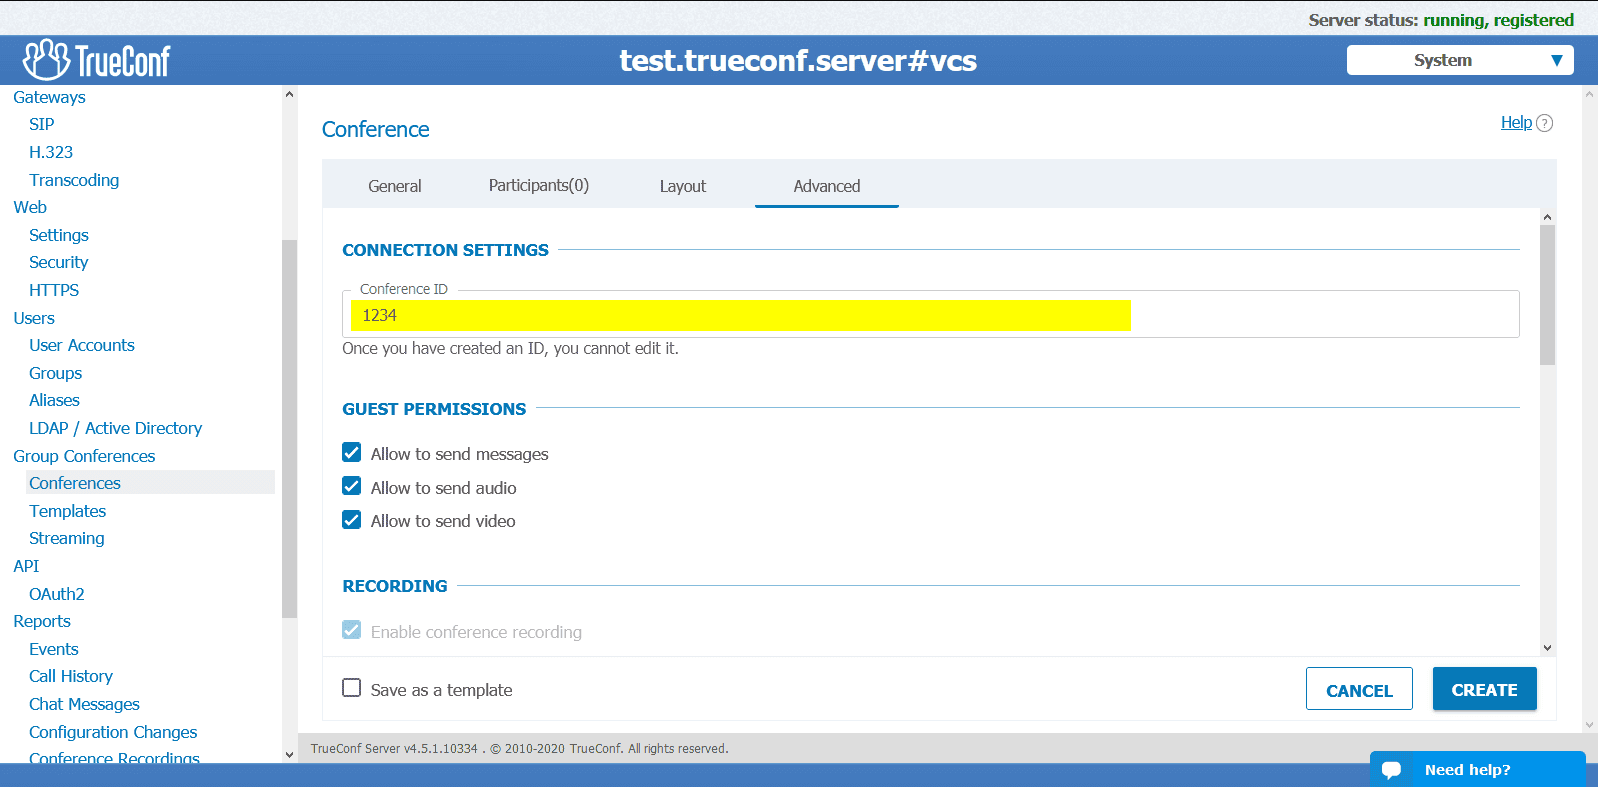Open SIP gateway settings

[x=42, y=124]
